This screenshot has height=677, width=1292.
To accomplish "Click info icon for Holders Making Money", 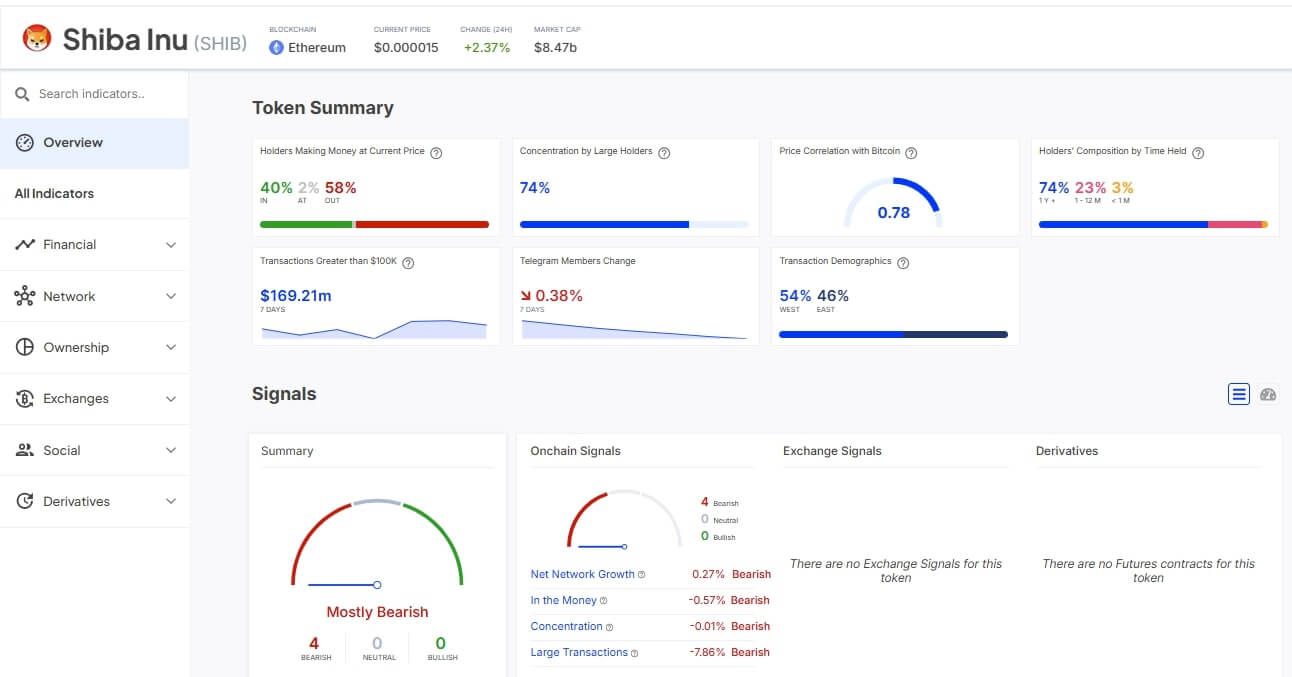I will coord(436,152).
